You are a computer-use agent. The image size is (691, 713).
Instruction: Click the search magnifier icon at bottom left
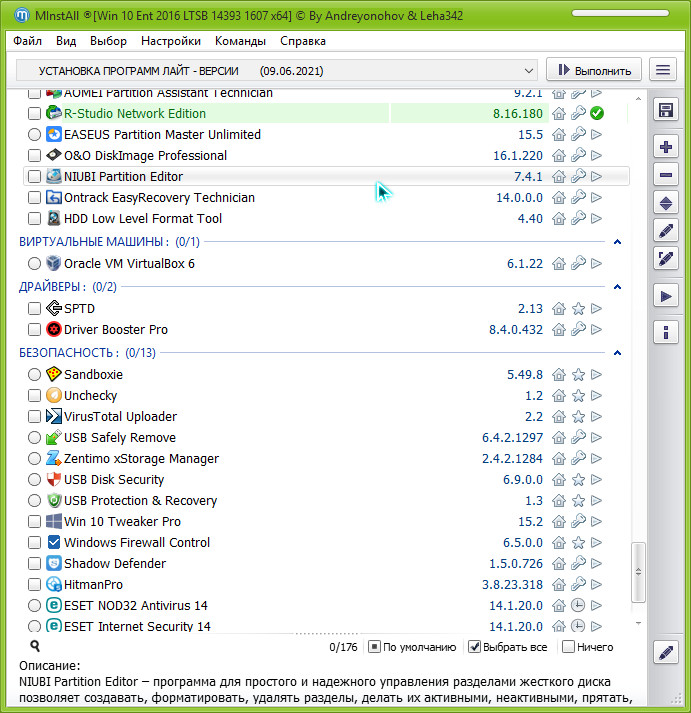pos(35,647)
